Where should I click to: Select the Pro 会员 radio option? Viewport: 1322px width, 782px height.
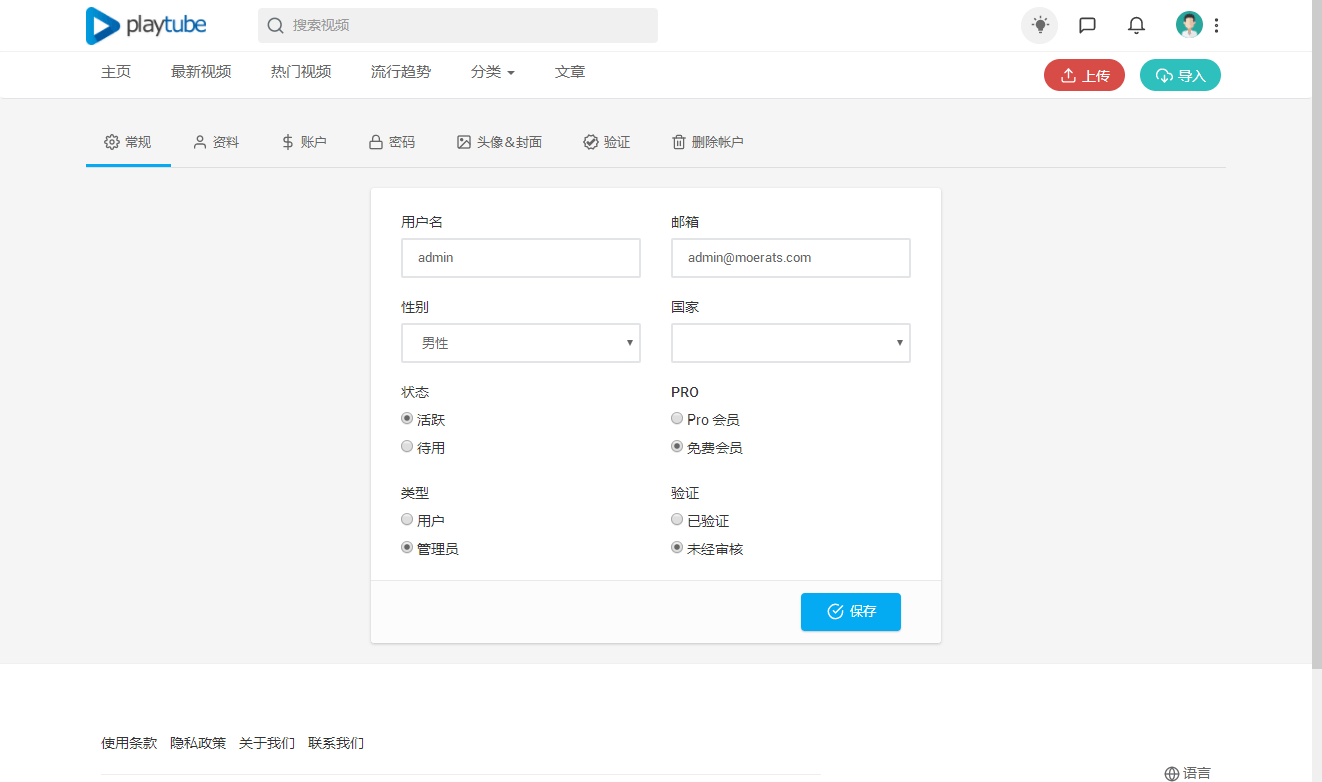coord(677,419)
